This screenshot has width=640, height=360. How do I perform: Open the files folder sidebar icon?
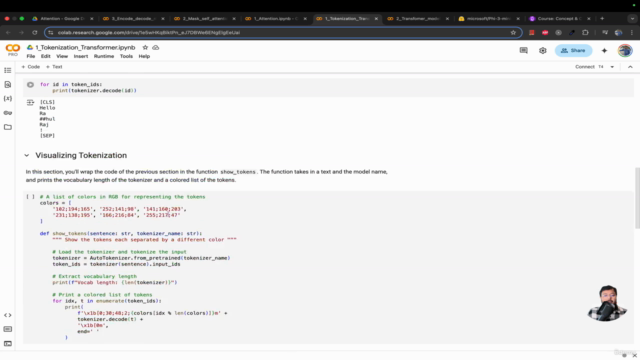point(7,127)
